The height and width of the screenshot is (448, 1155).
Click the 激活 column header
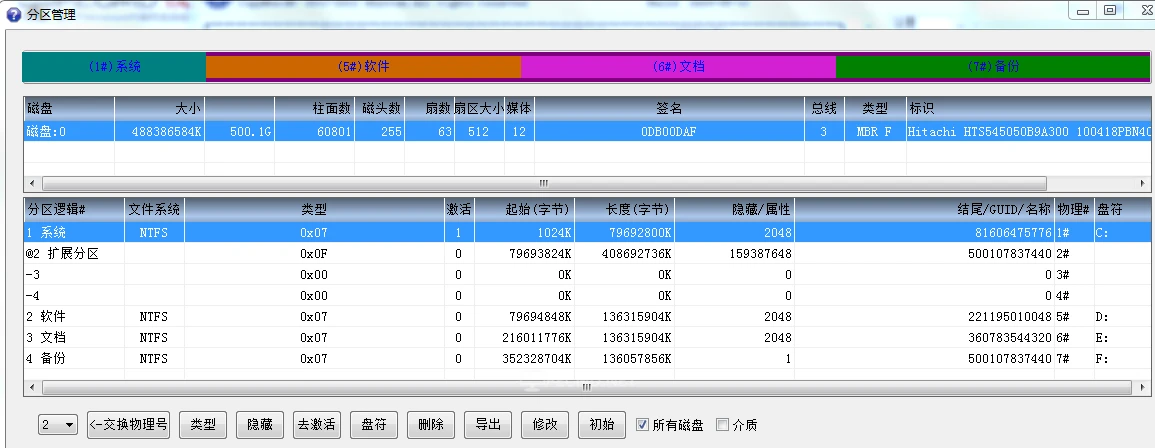click(459, 209)
